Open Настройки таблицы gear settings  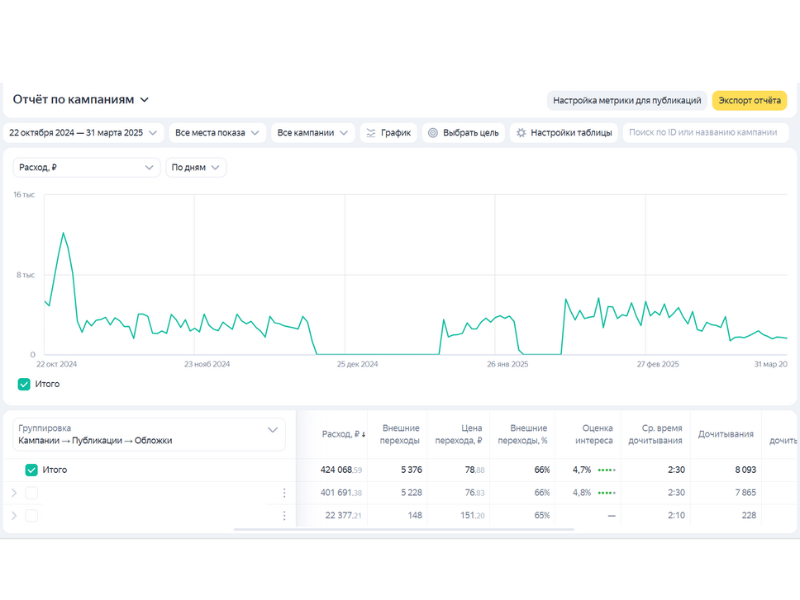coord(564,133)
